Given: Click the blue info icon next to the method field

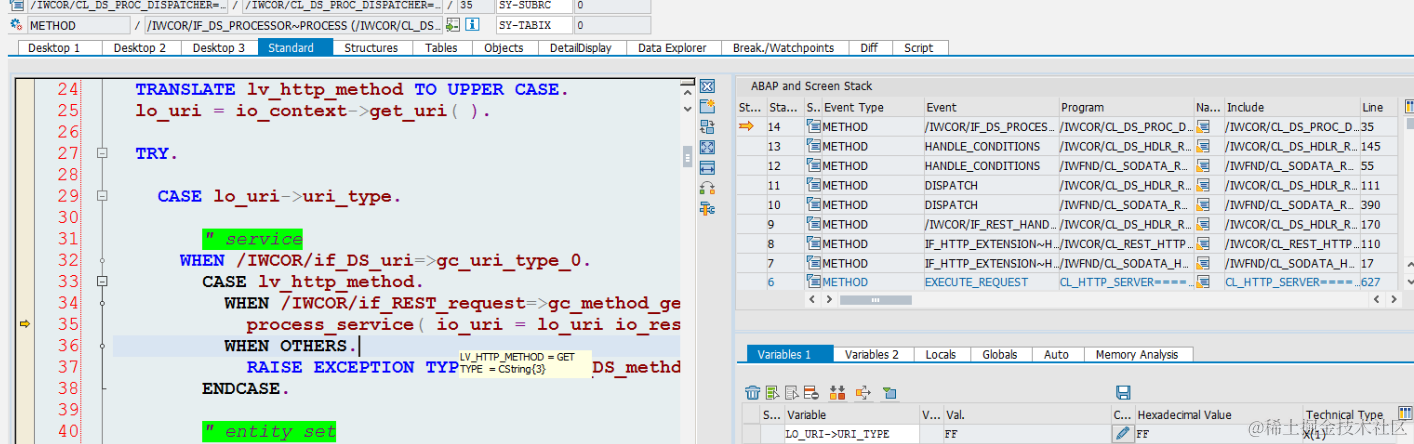Looking at the screenshot, I should point(473,25).
